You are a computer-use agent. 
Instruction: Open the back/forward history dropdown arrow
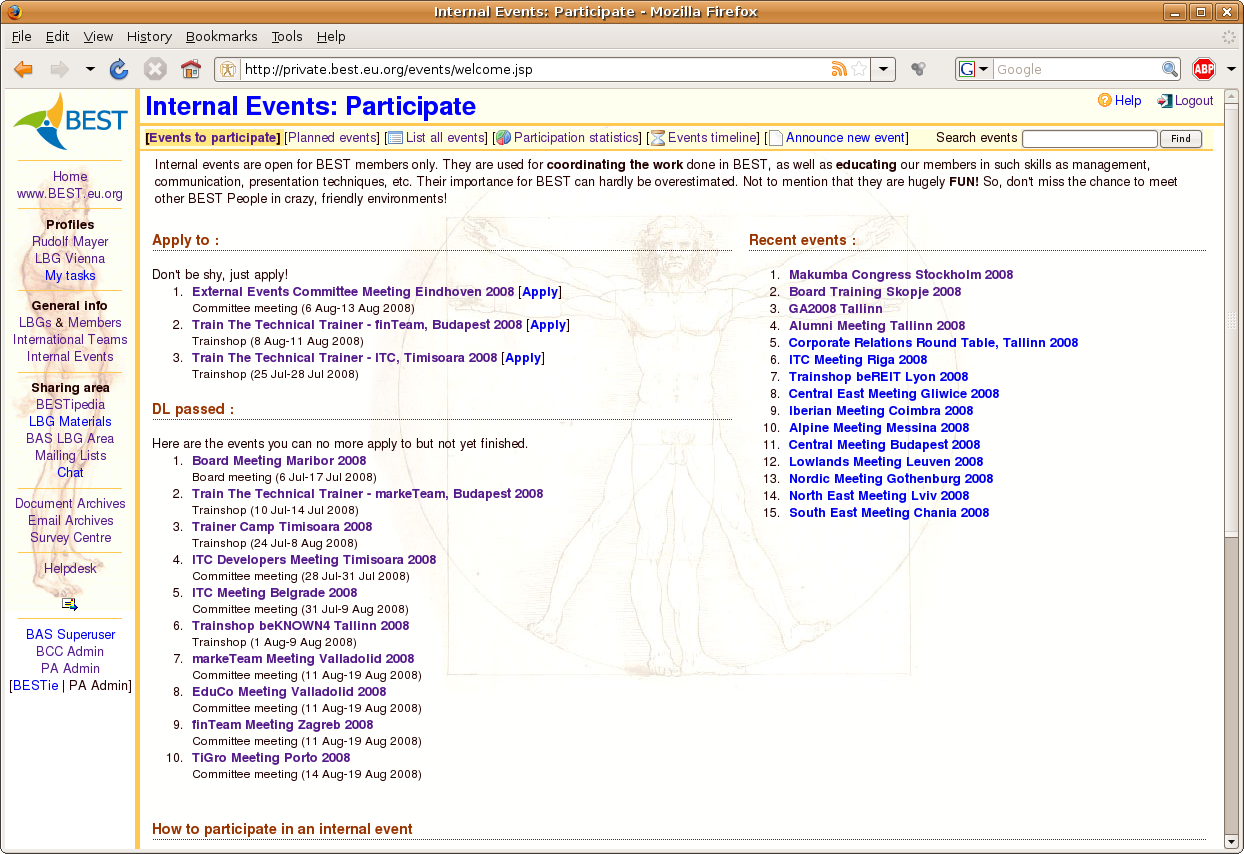pyautogui.click(x=90, y=69)
